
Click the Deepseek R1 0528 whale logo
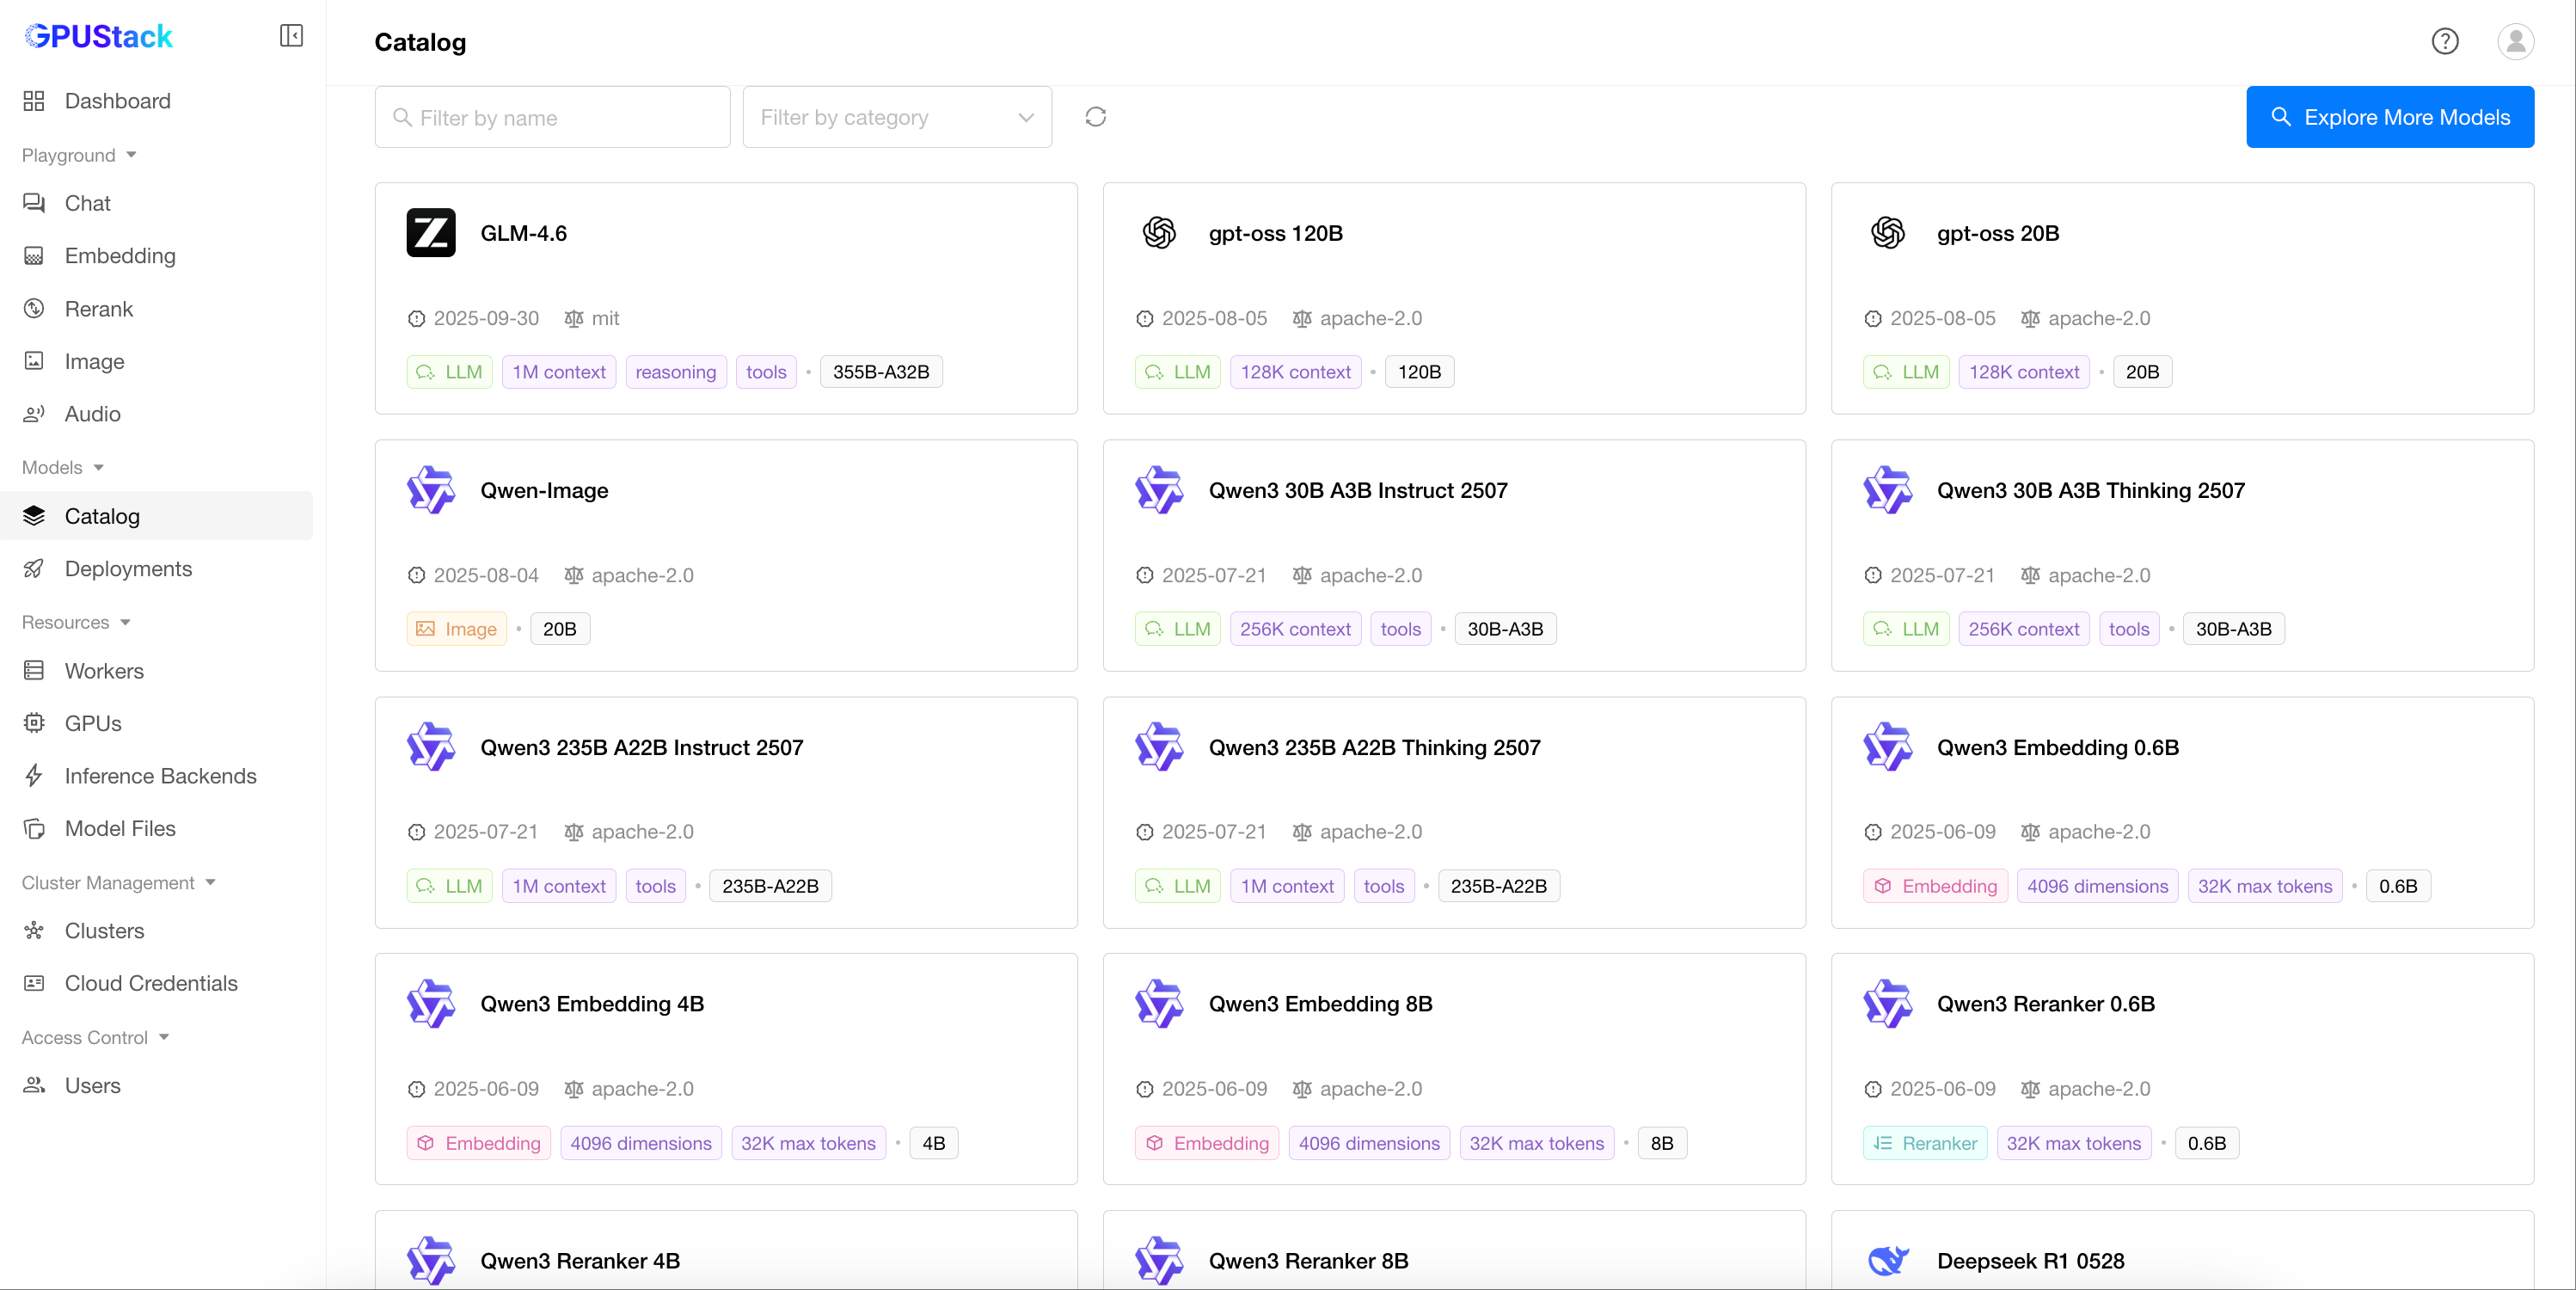coord(1887,1260)
